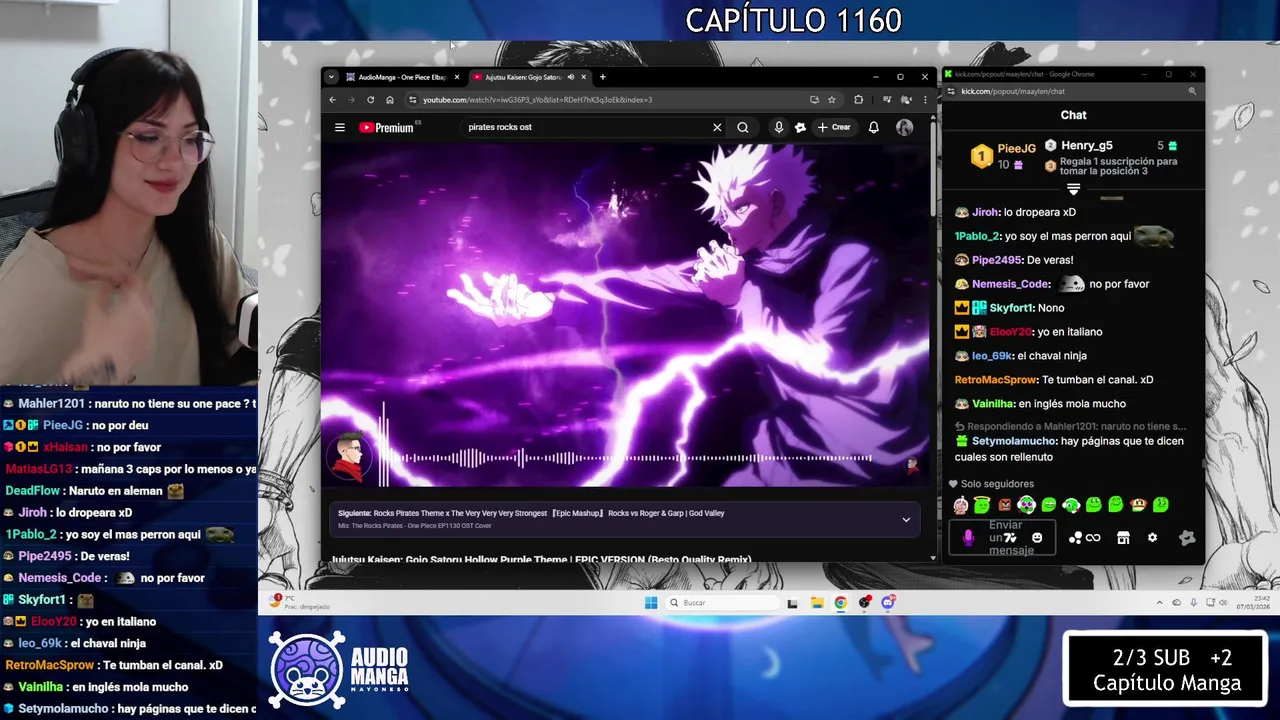Clear the YouTube search box text
Viewport: 1280px width, 720px height.
(x=717, y=127)
